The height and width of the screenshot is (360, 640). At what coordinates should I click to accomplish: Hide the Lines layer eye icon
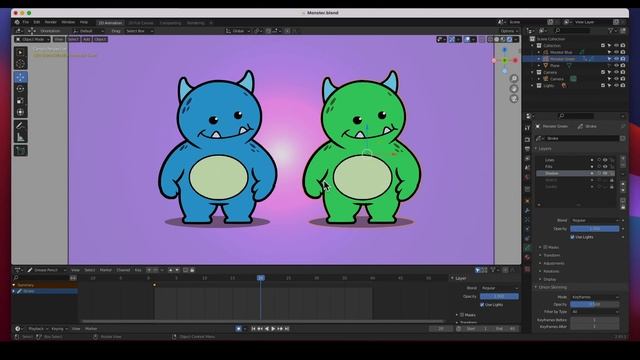coord(605,160)
